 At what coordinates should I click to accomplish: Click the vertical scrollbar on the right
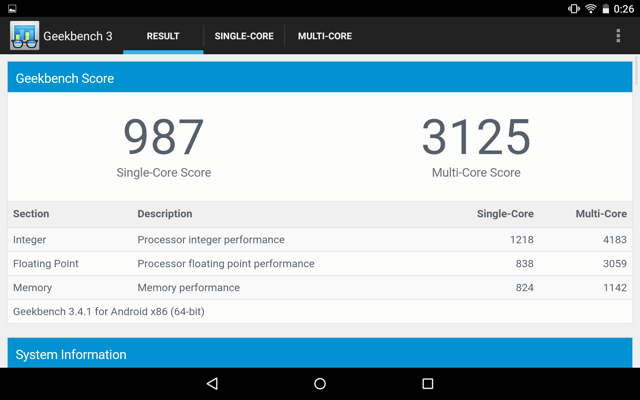coord(636,69)
